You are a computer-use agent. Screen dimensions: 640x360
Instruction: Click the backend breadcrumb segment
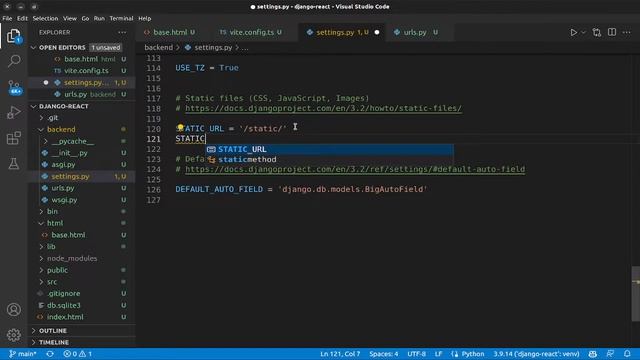(158, 47)
